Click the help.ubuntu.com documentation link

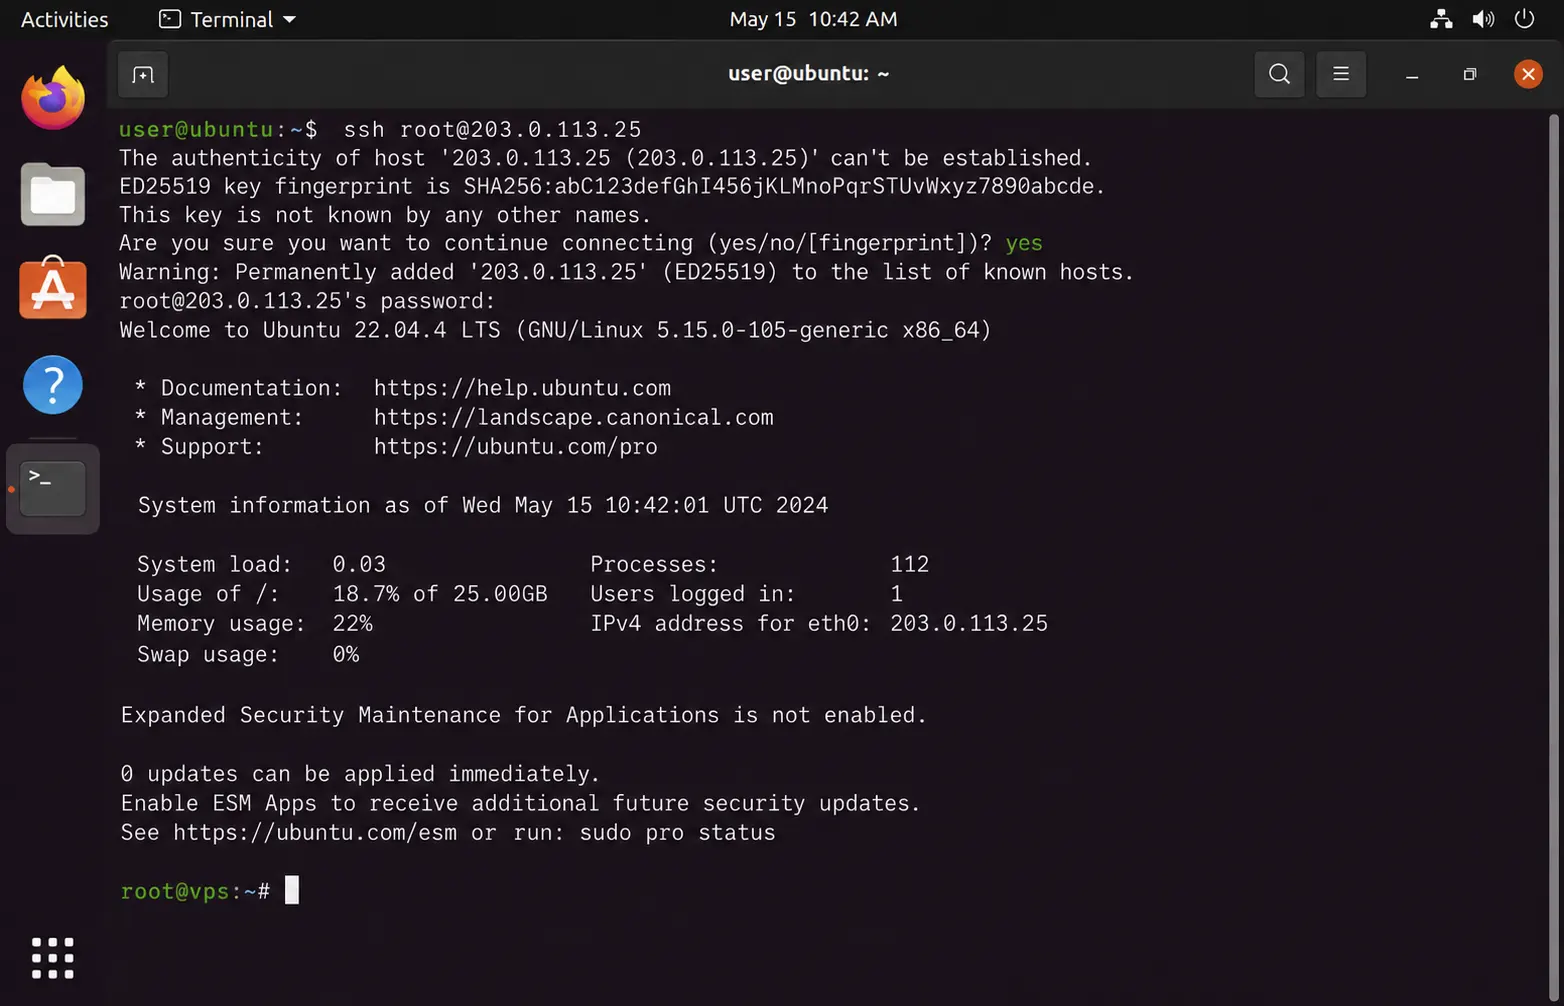522,388
